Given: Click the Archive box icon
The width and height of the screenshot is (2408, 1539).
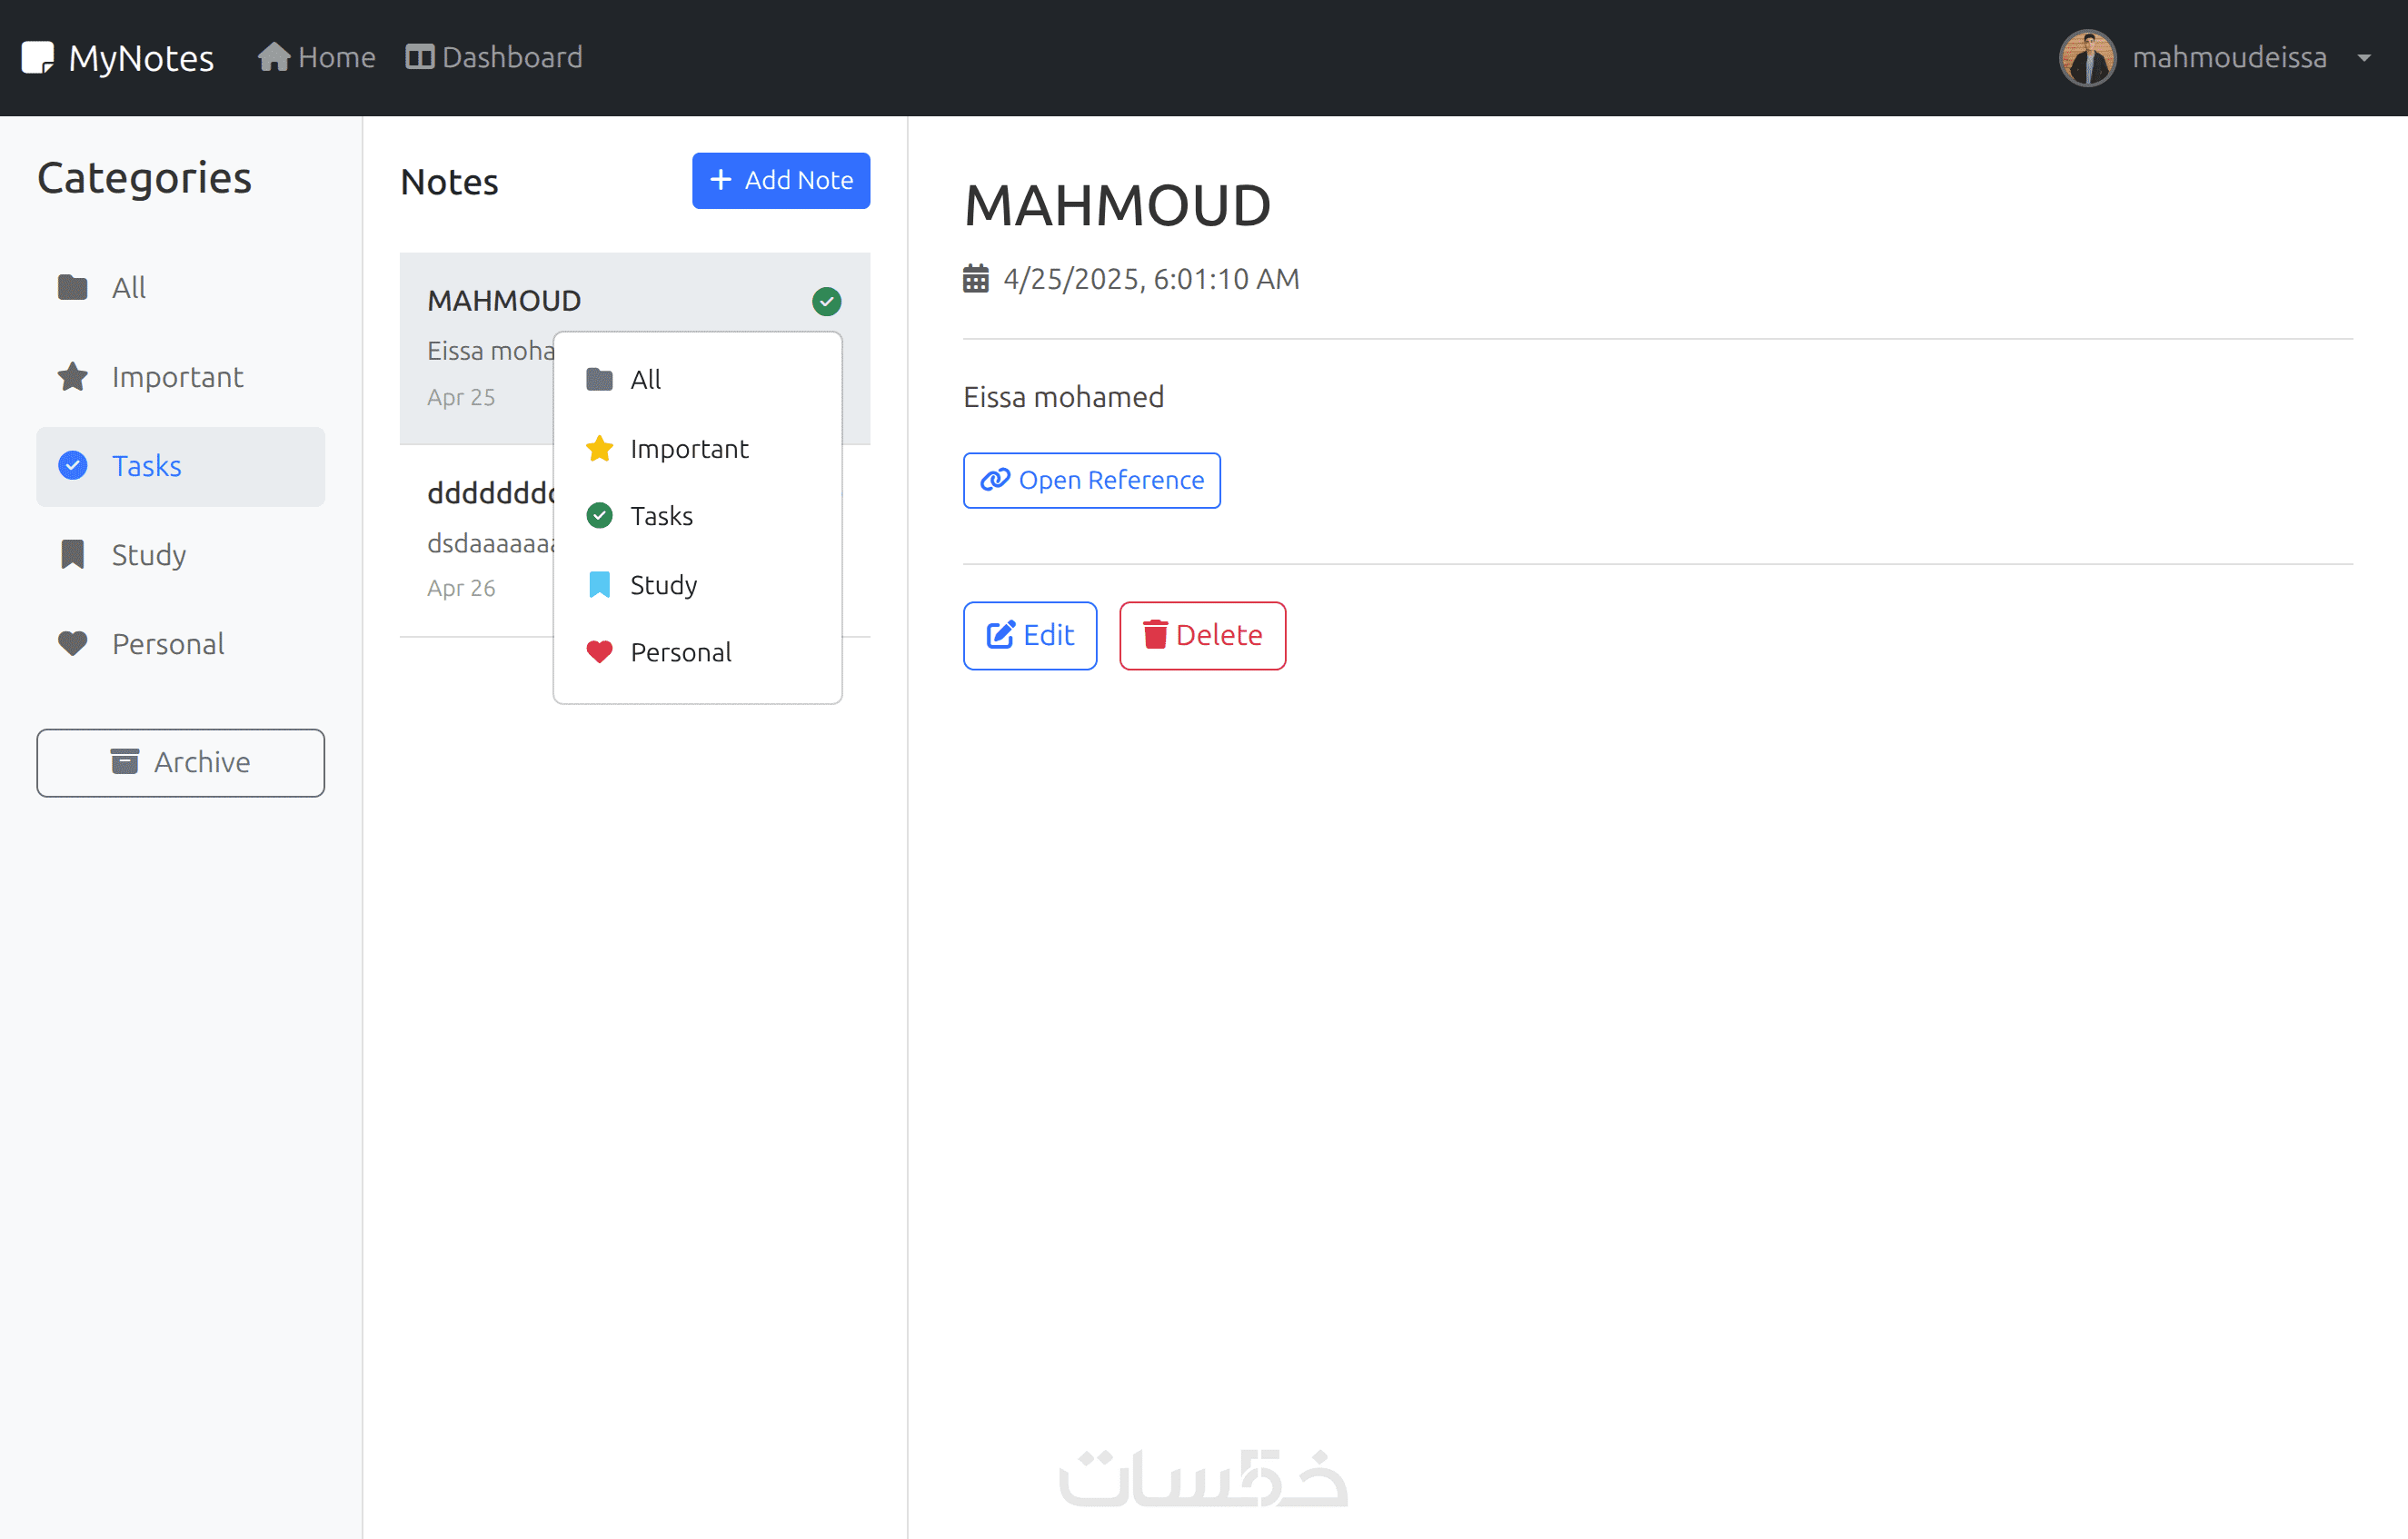Looking at the screenshot, I should coord(125,762).
